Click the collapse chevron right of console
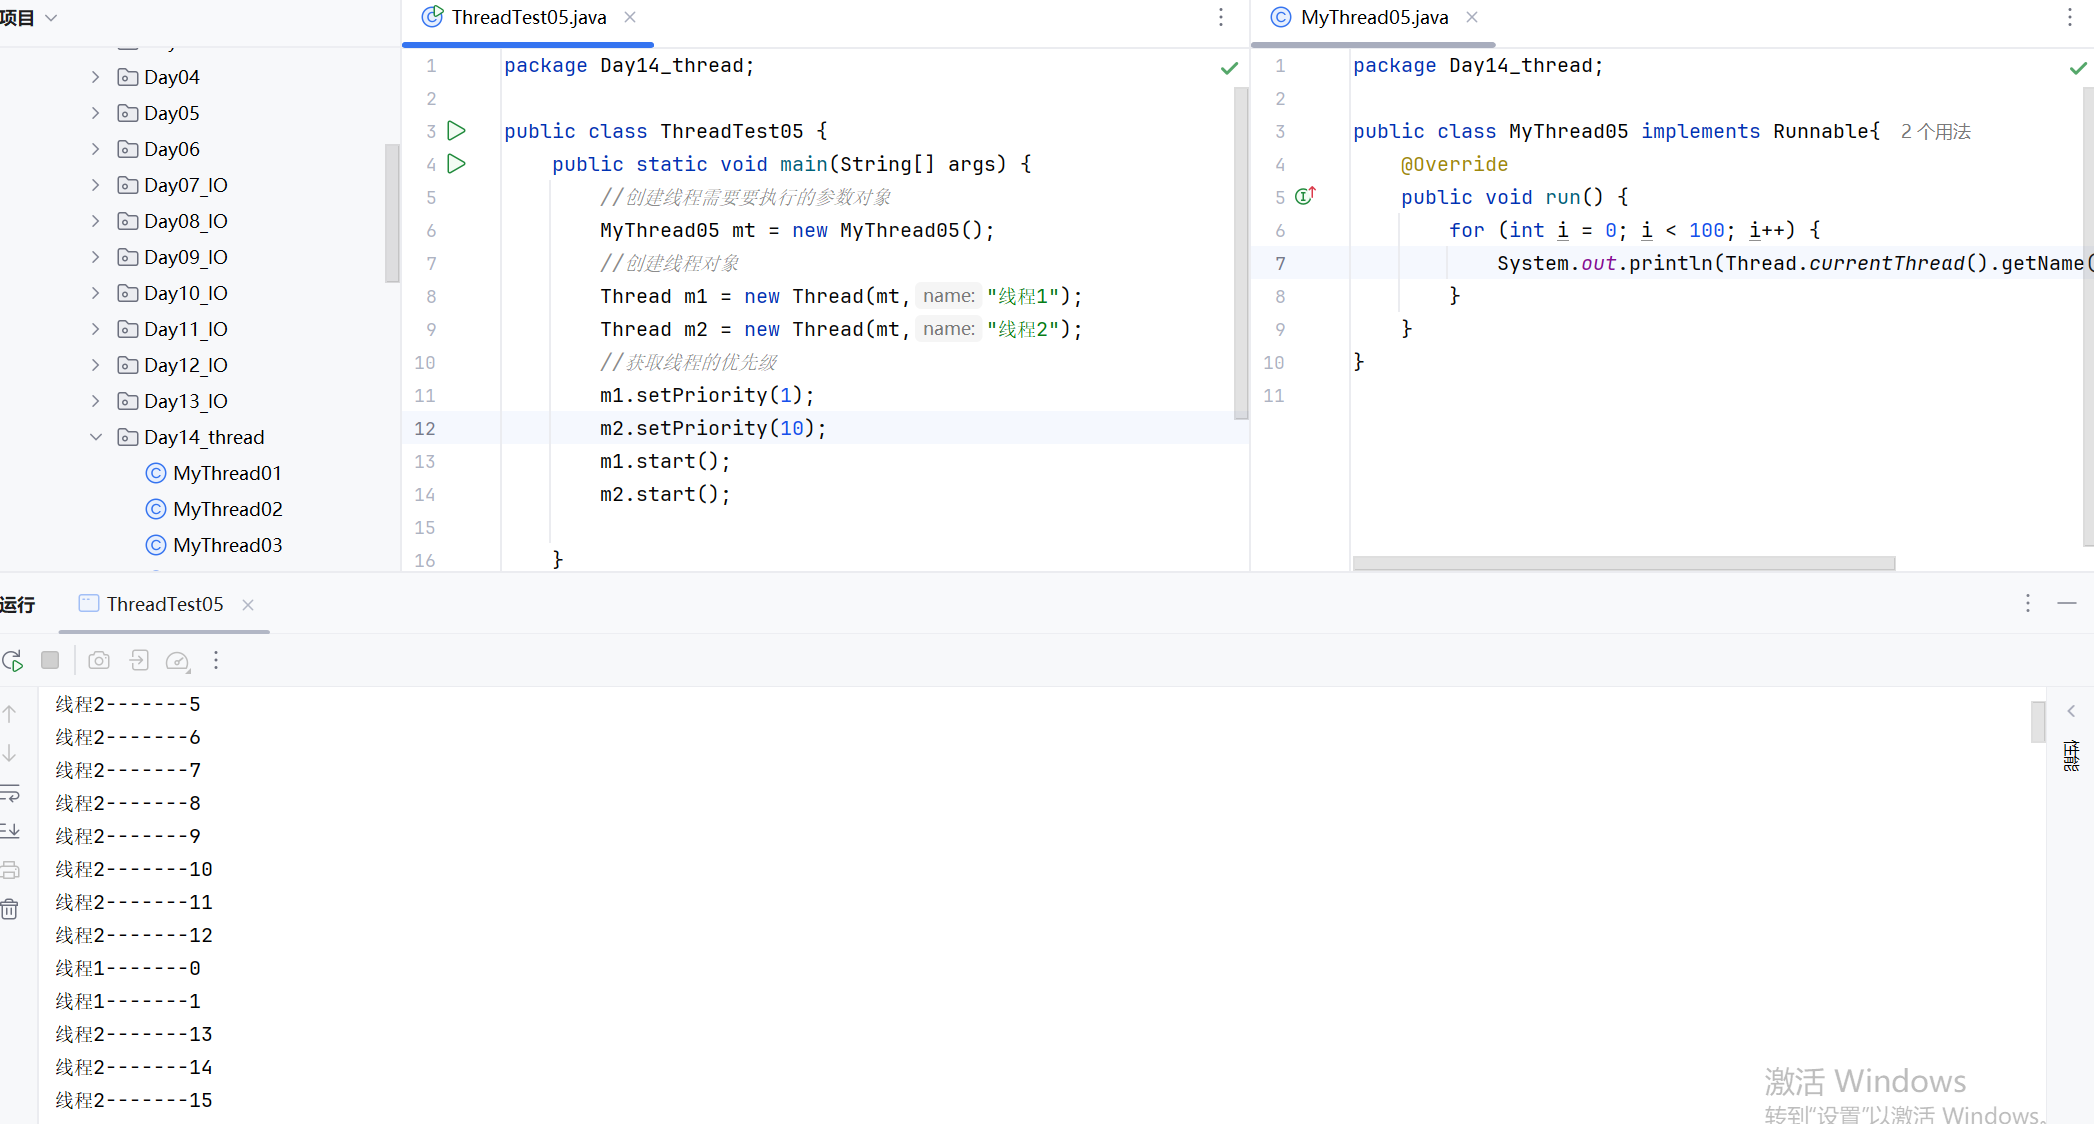The width and height of the screenshot is (2094, 1124). (x=2071, y=711)
